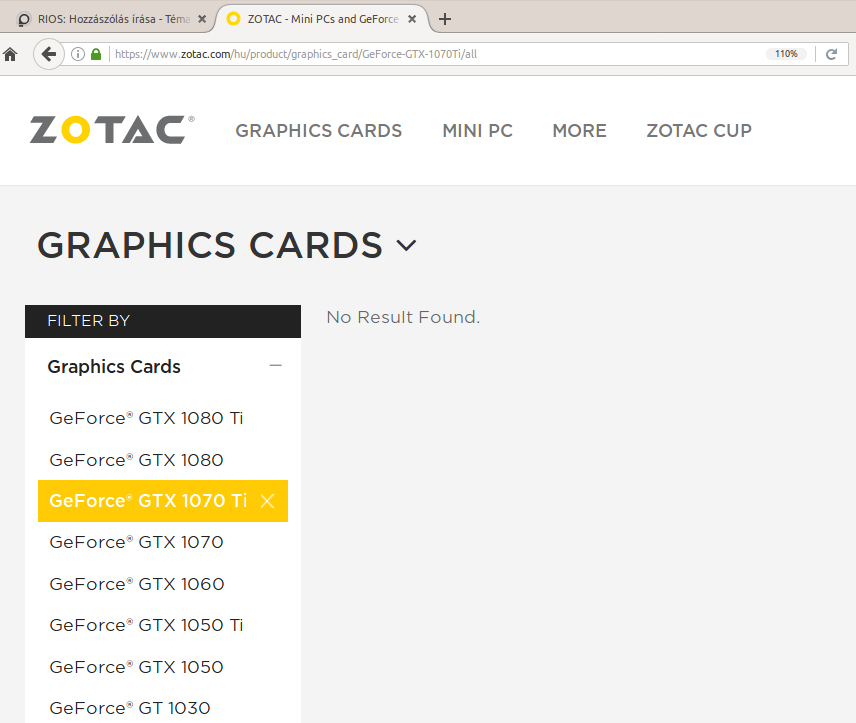
Task: Close the ZOTAC browser tab
Action: 412,19
